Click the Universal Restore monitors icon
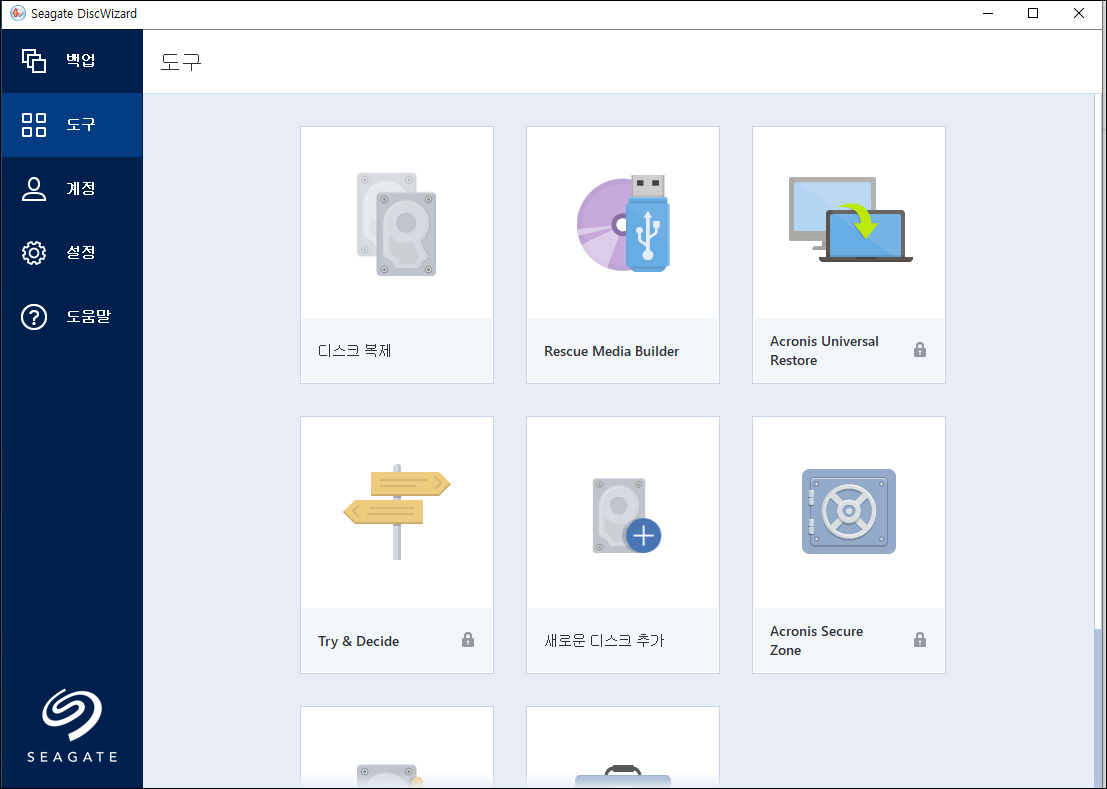The height and width of the screenshot is (789, 1107). tap(850, 219)
